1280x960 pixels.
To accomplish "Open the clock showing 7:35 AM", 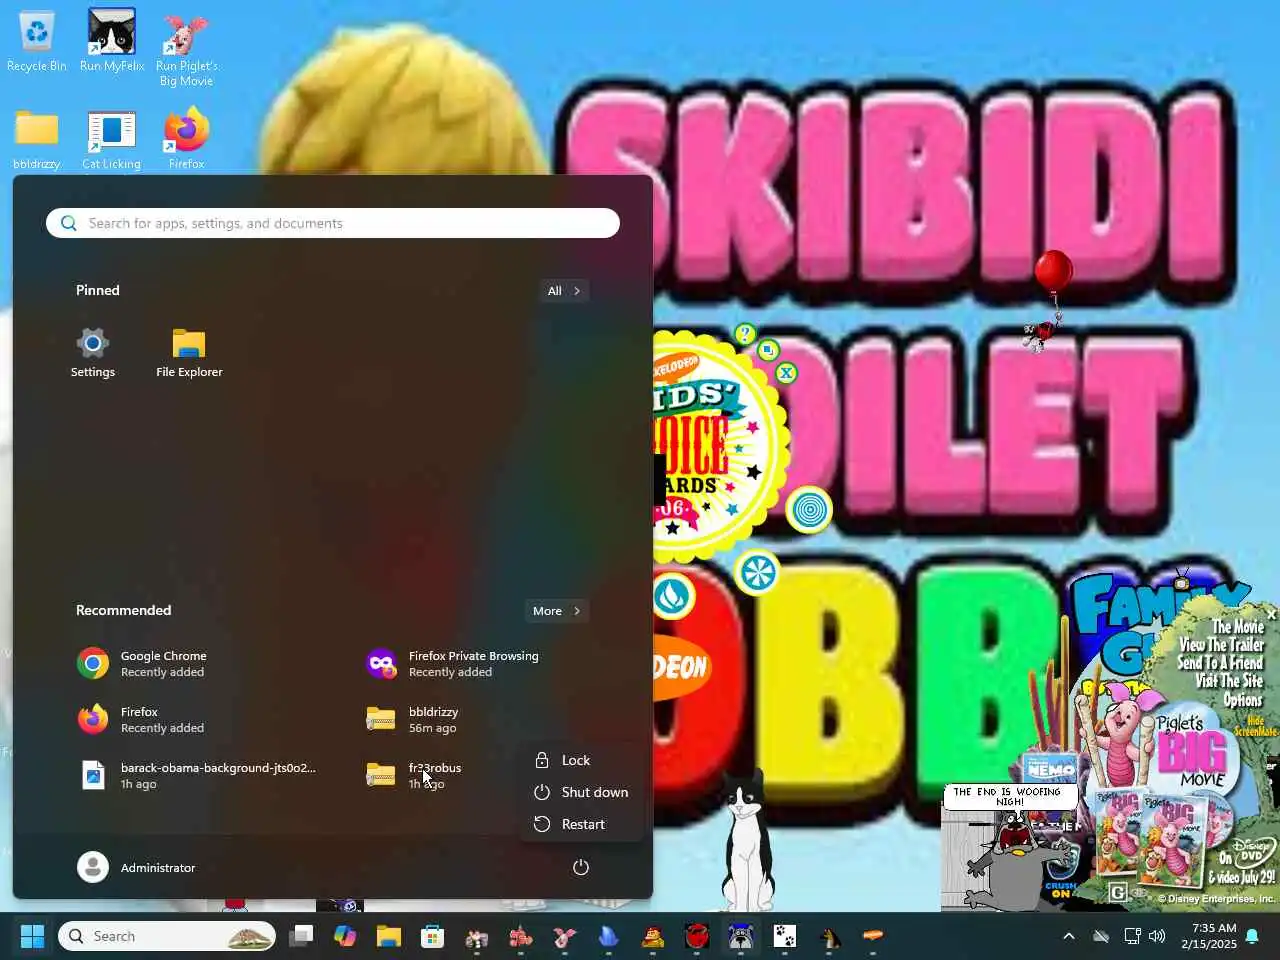I will [1208, 936].
